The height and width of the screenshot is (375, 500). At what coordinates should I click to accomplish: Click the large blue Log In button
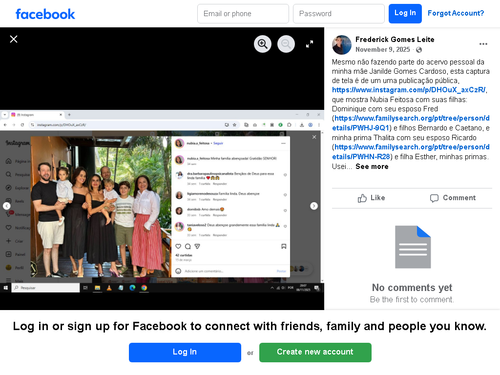tap(185, 352)
